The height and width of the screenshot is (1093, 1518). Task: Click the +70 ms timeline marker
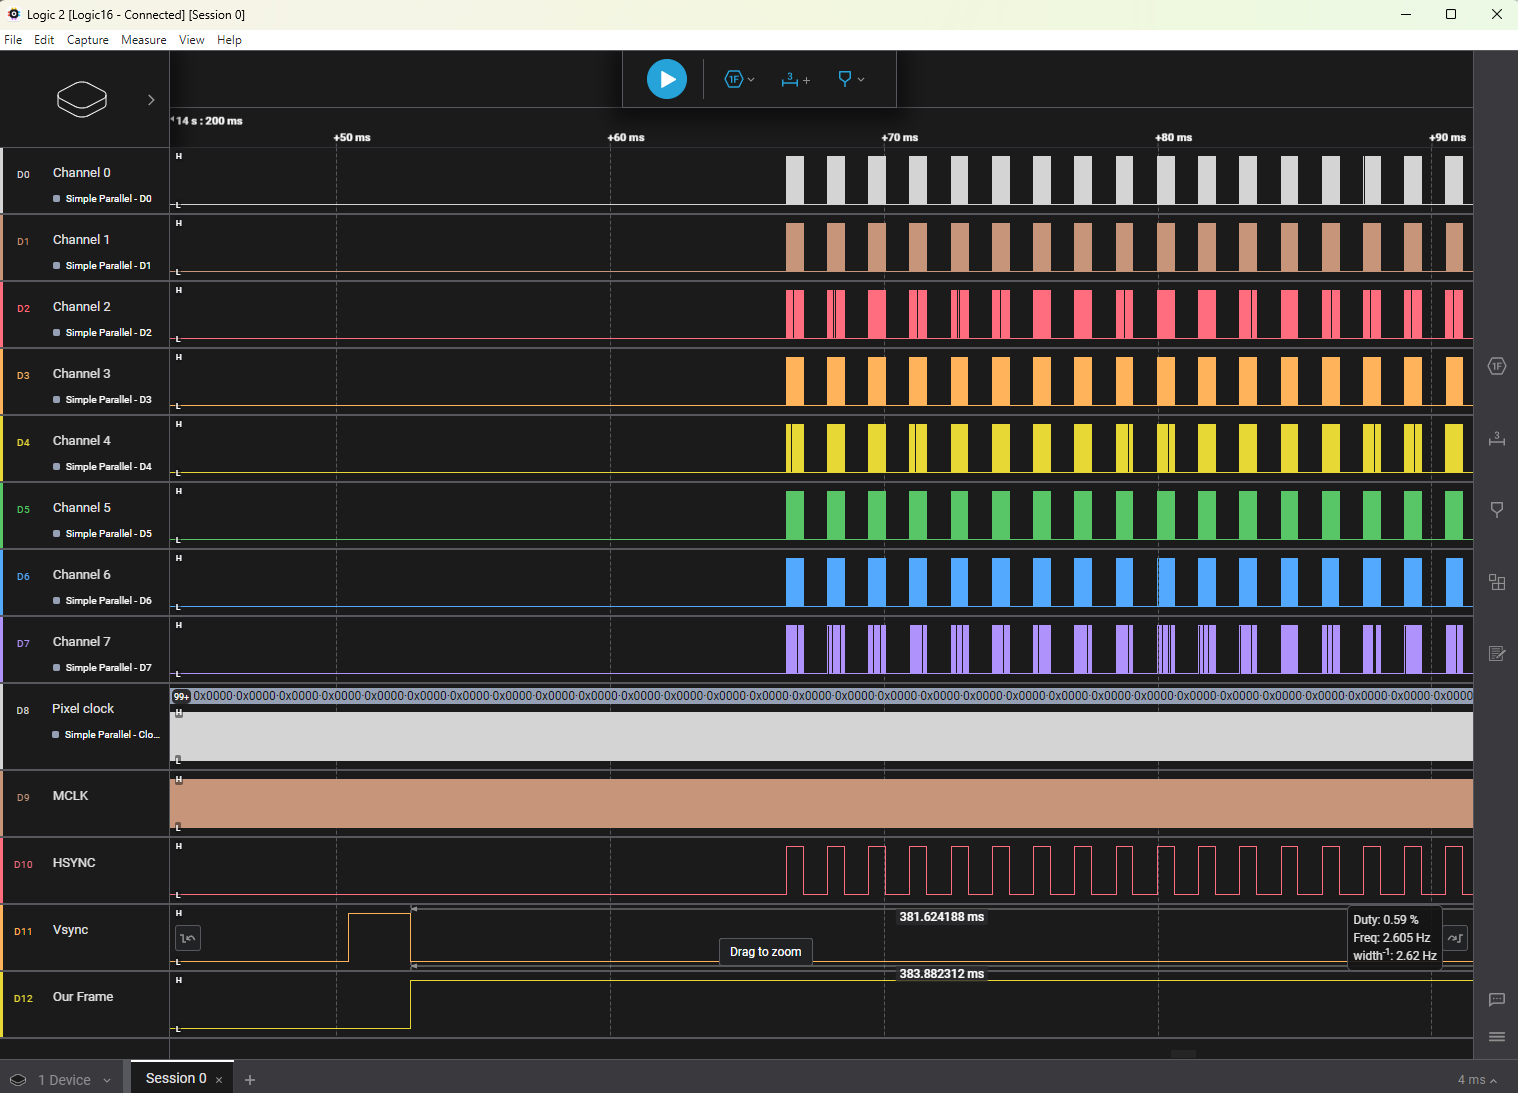coord(900,138)
